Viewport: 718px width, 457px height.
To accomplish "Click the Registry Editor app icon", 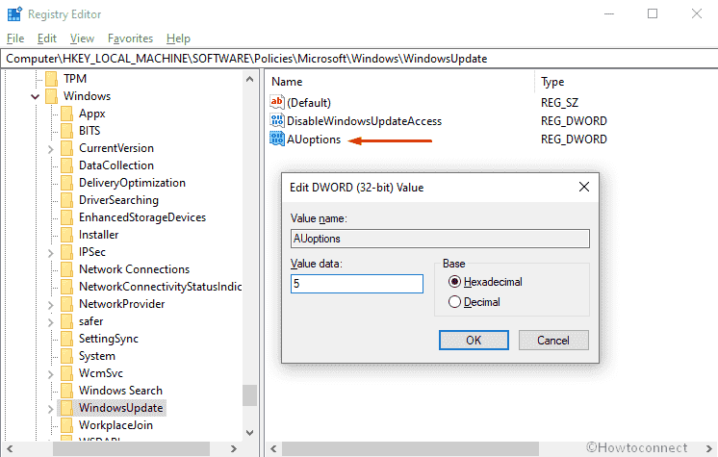I will click(x=14, y=14).
